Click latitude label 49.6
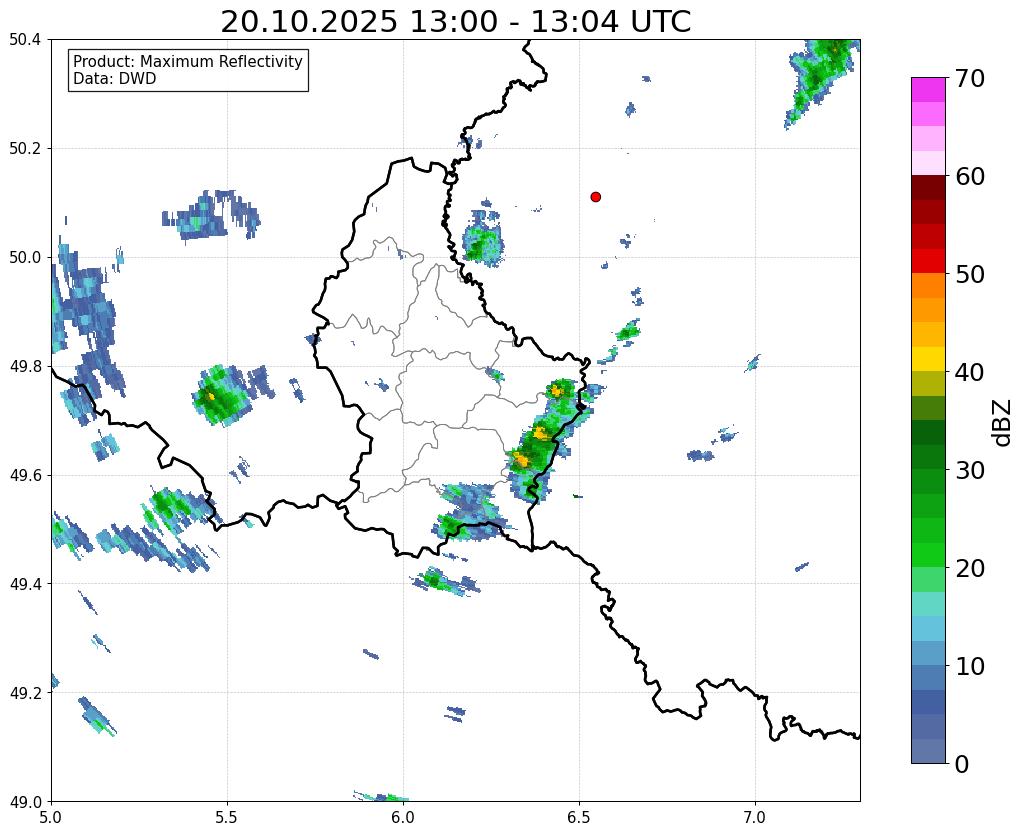1023x834 pixels. 25,476
